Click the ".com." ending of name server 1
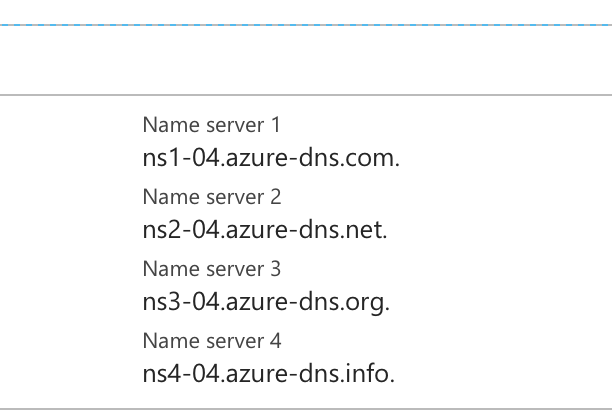Screen dimensions: 612x412 click(x=369, y=158)
